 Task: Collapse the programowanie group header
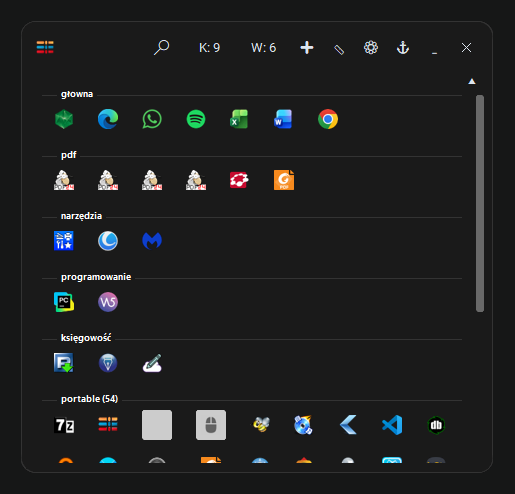point(96,277)
